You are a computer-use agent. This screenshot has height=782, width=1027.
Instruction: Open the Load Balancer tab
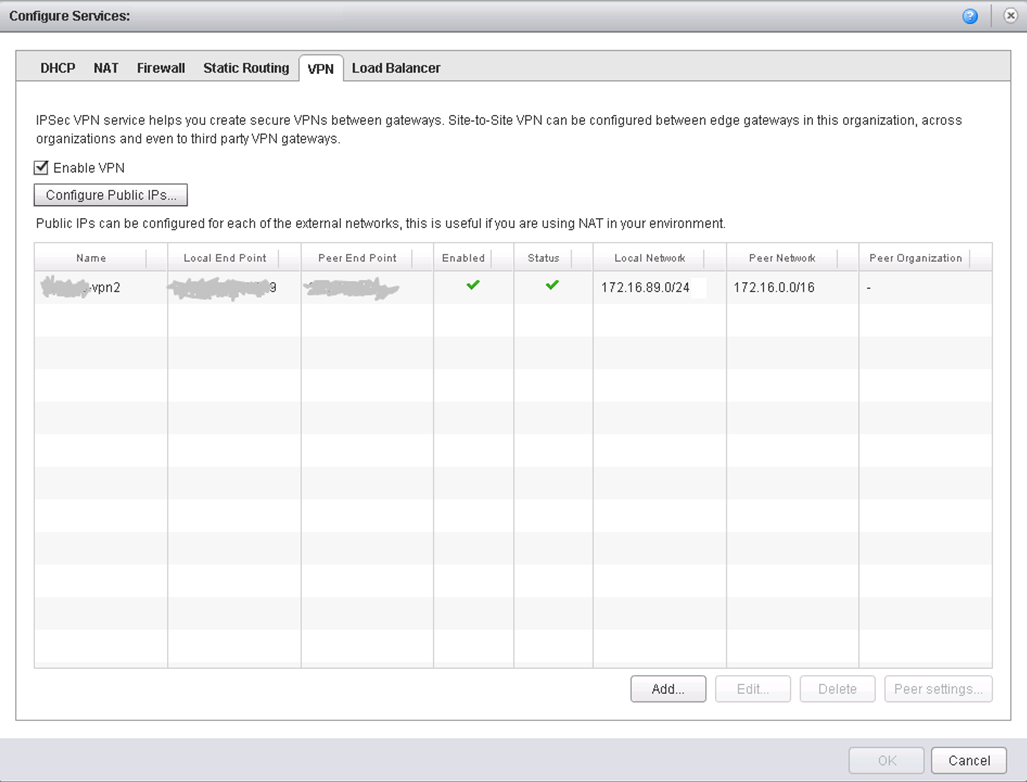point(396,68)
